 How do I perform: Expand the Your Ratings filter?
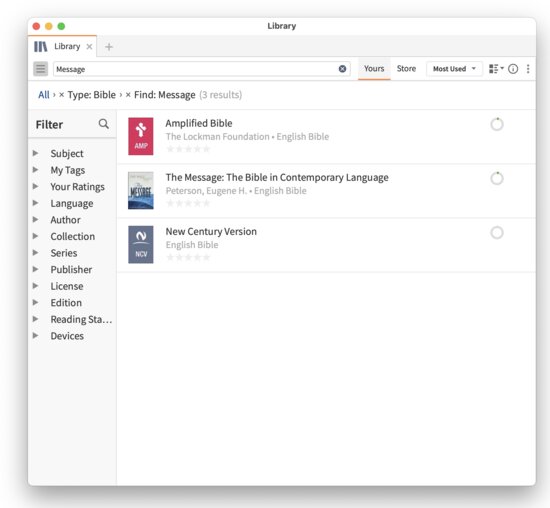[35, 186]
